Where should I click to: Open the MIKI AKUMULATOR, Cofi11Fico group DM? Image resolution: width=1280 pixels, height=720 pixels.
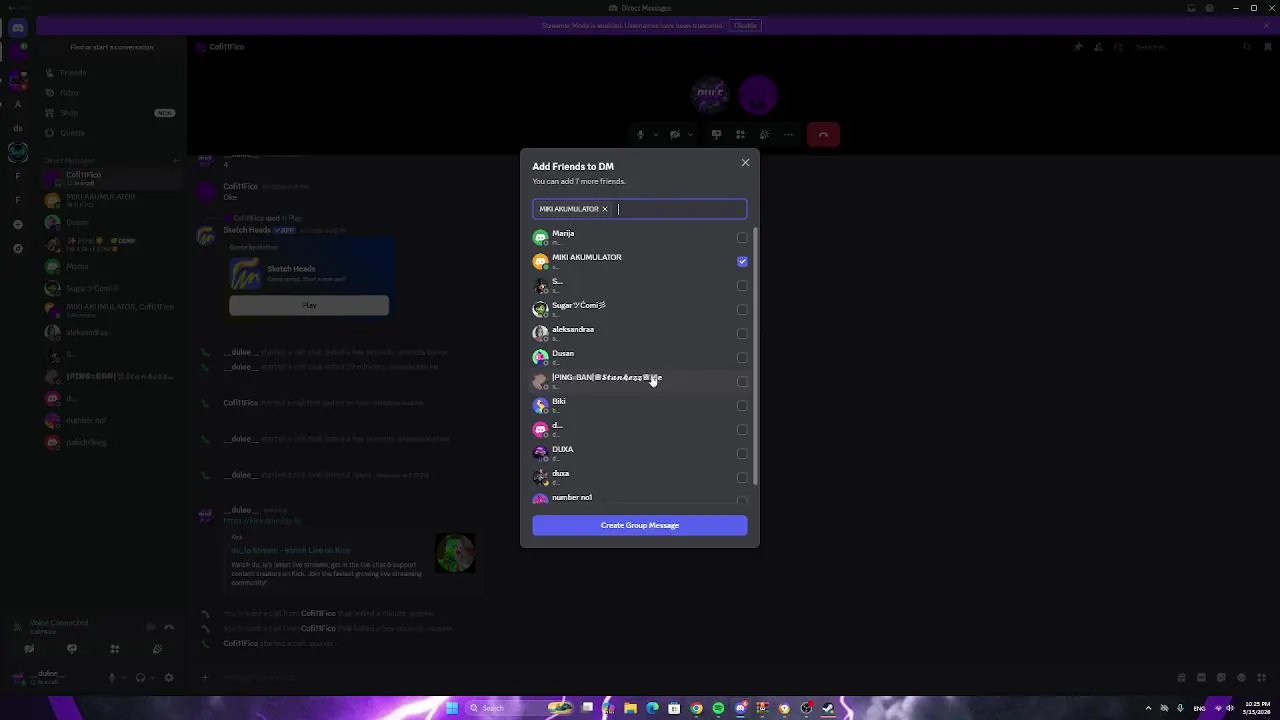coord(110,310)
